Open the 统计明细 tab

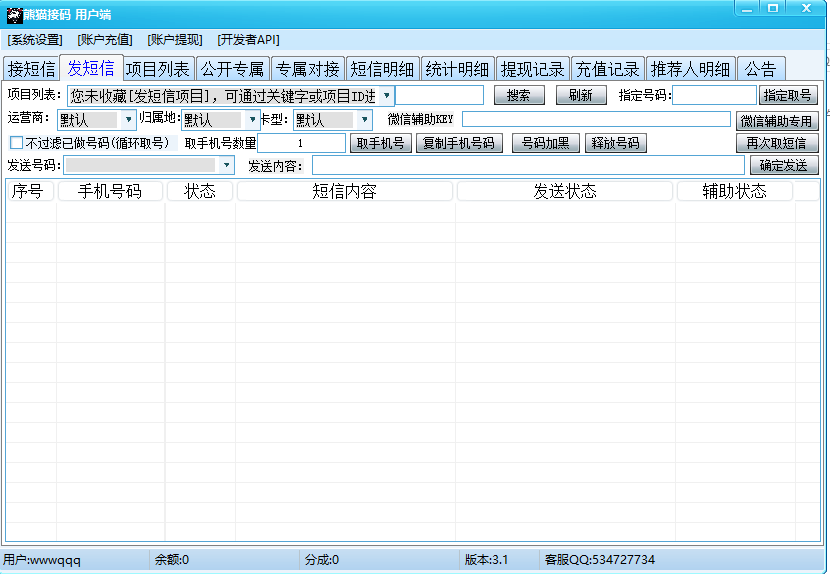[458, 69]
